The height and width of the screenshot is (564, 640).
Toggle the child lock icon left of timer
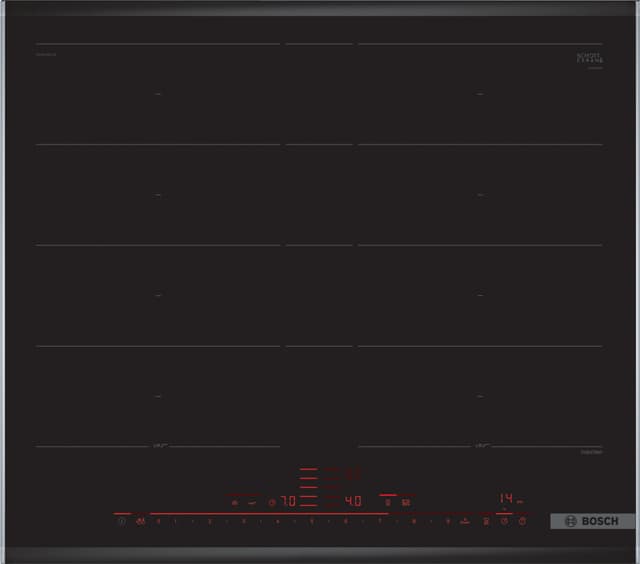[x=487, y=521]
